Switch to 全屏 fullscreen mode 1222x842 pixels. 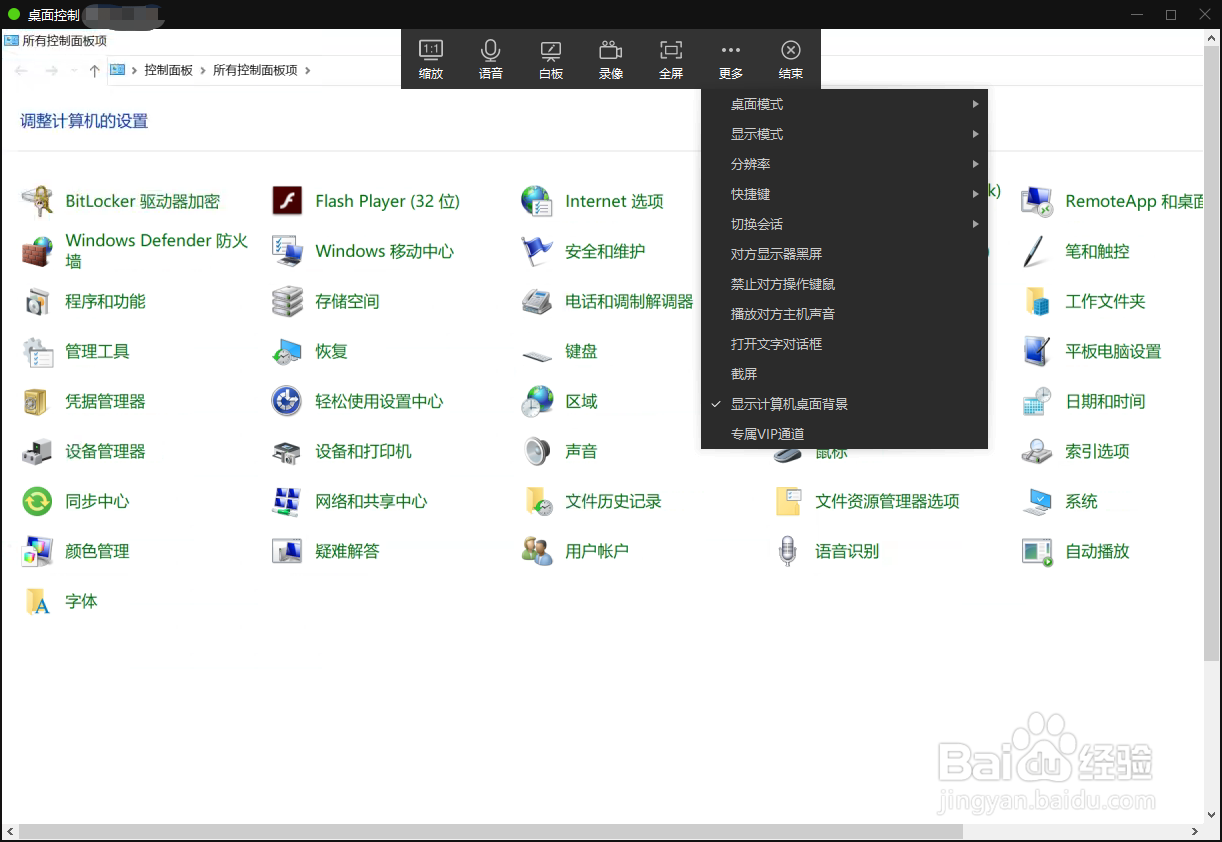tap(671, 50)
